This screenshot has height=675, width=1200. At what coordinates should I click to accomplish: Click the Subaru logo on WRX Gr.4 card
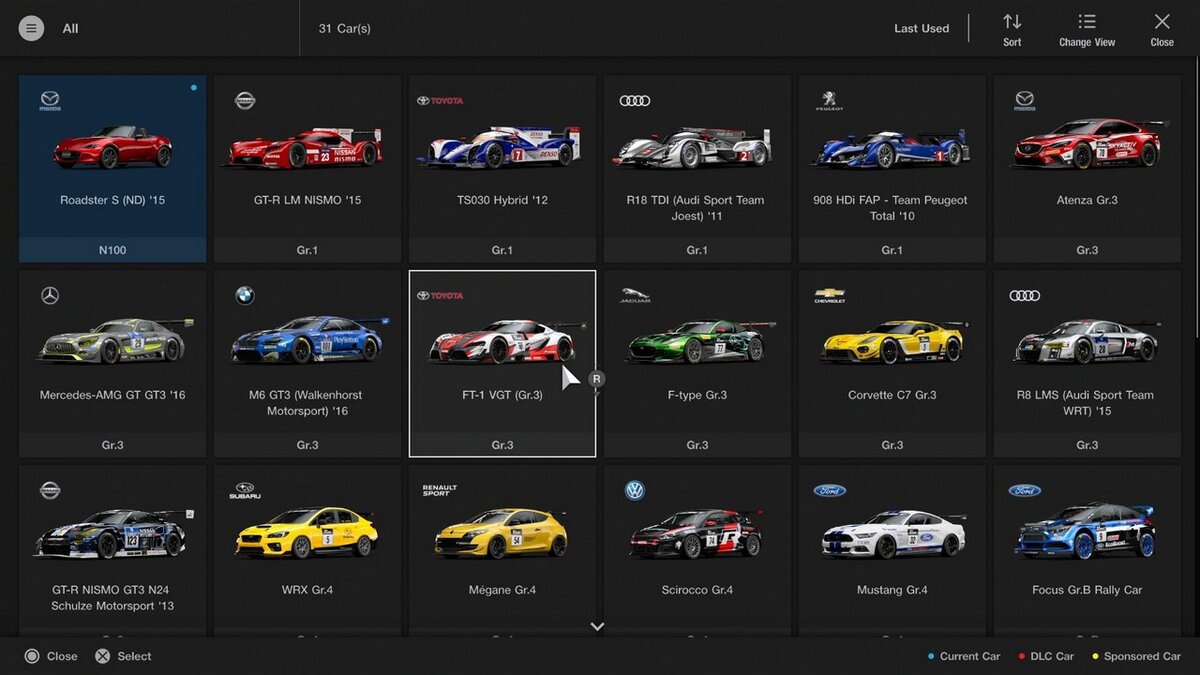pyautogui.click(x=245, y=490)
